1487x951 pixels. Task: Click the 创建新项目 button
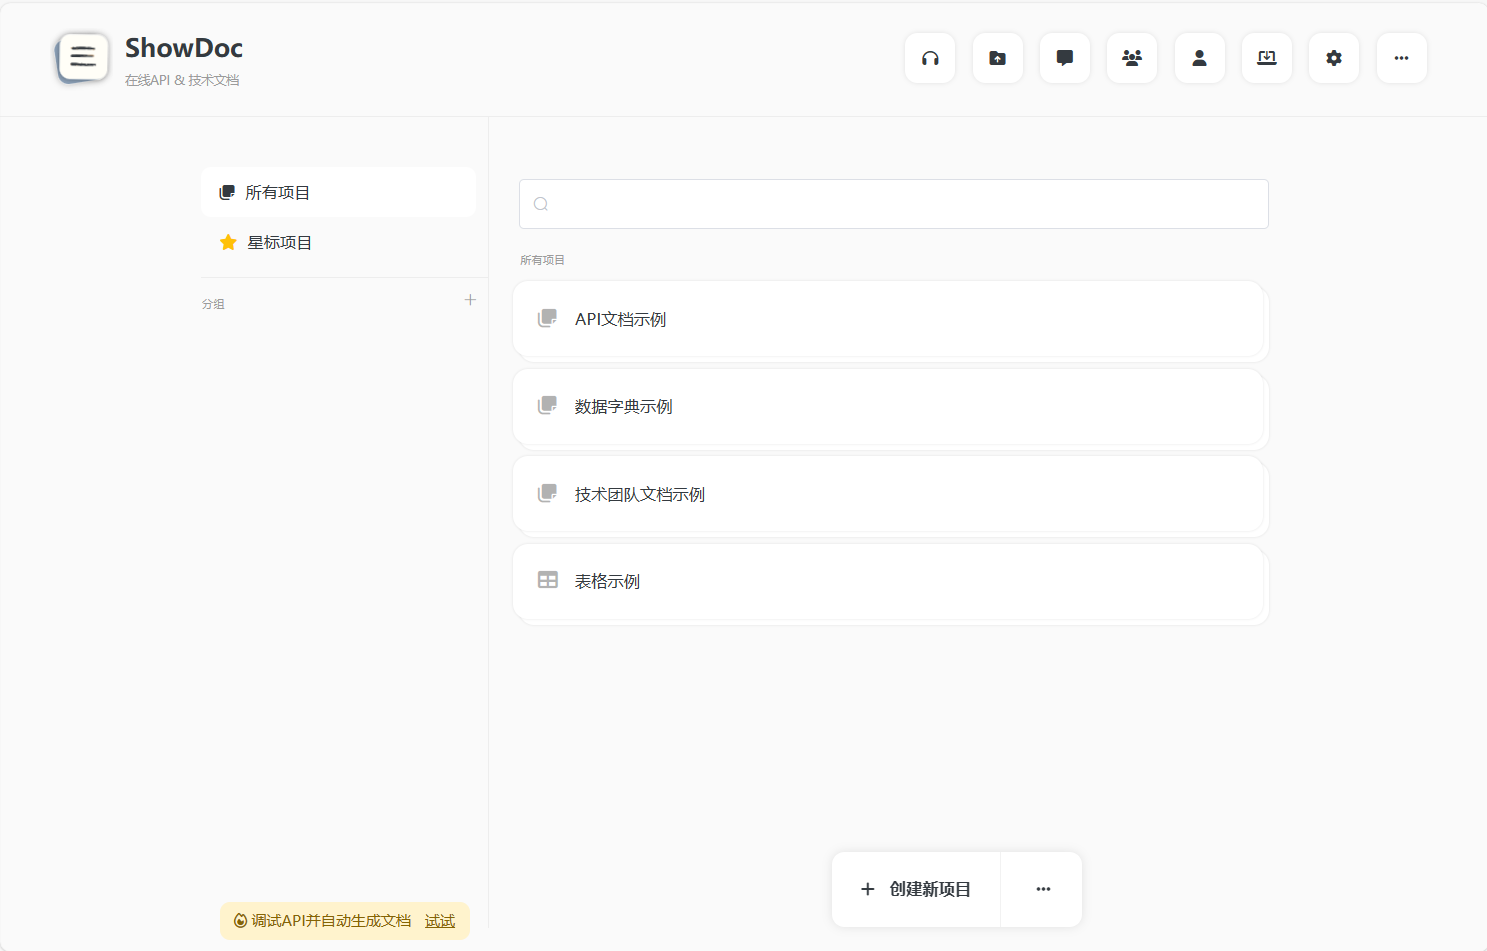click(916, 889)
